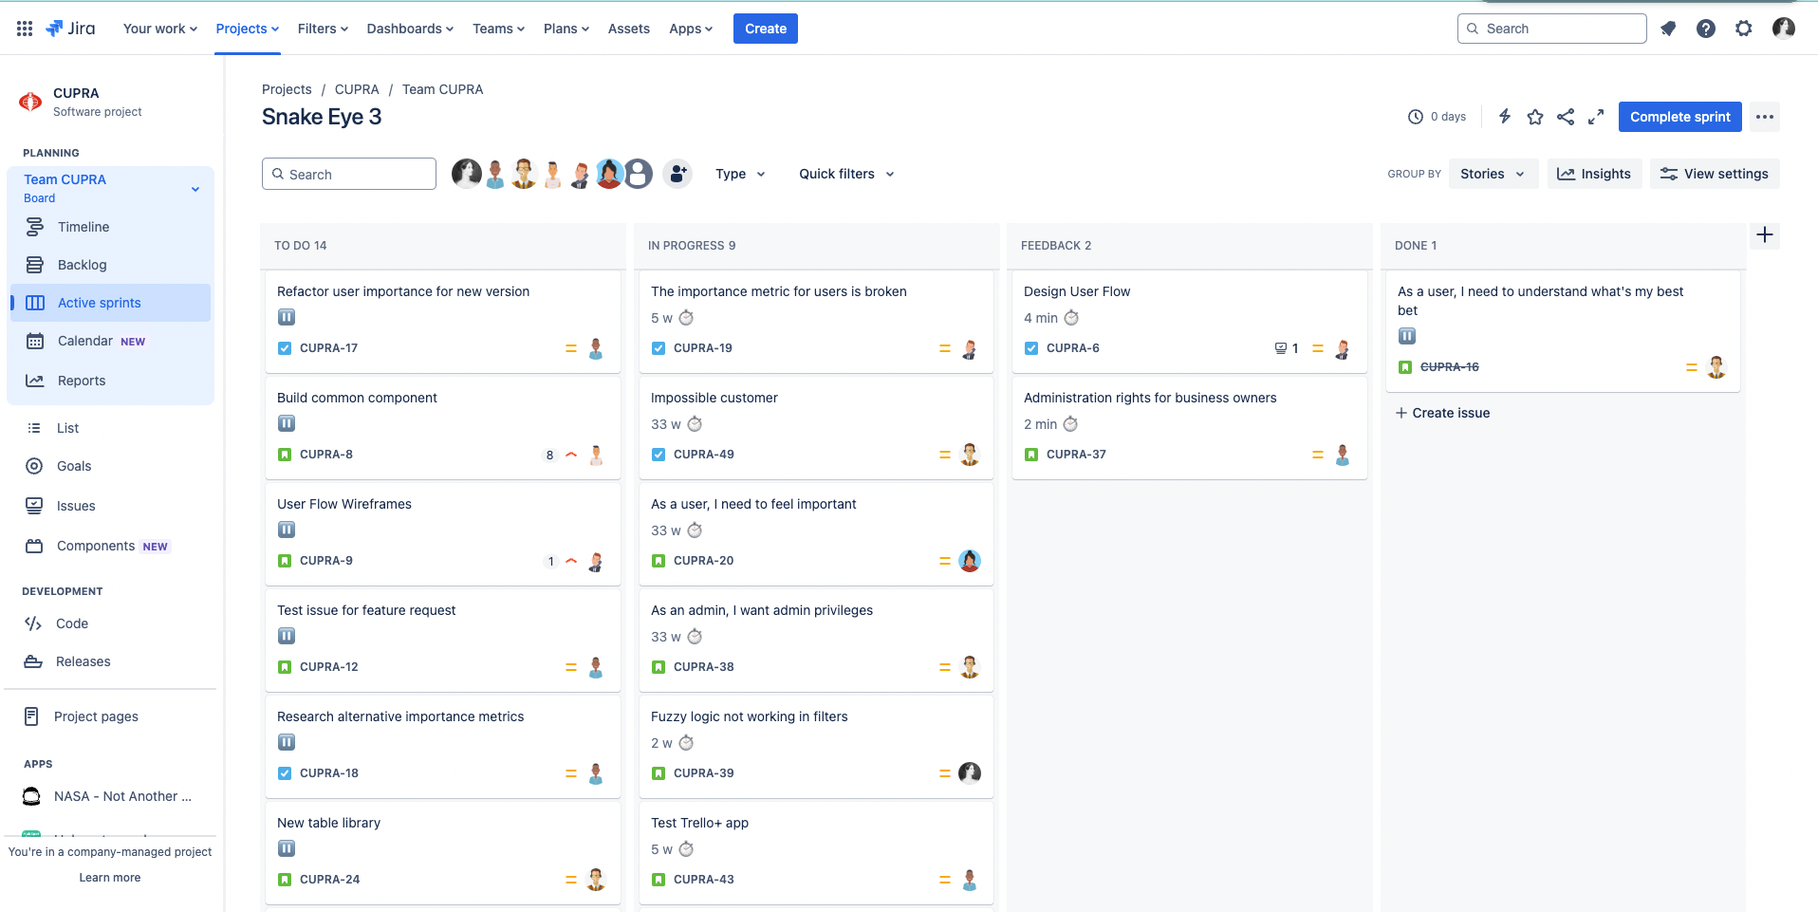Open the Filters dropdown menu
The height and width of the screenshot is (912, 1818).
[323, 28]
